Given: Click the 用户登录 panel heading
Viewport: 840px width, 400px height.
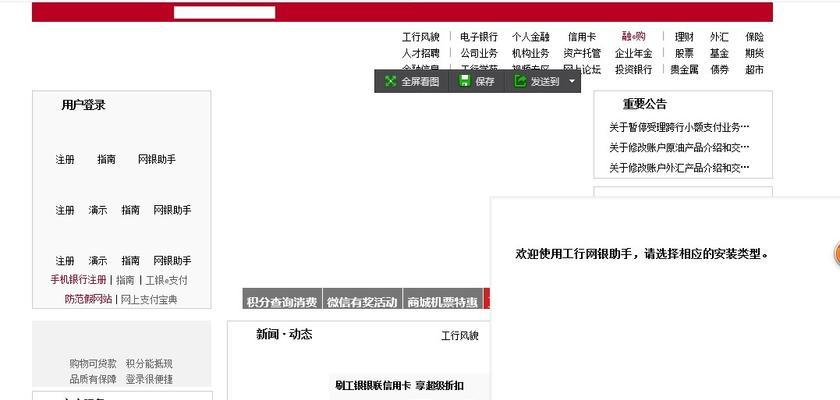Looking at the screenshot, I should pos(83,105).
